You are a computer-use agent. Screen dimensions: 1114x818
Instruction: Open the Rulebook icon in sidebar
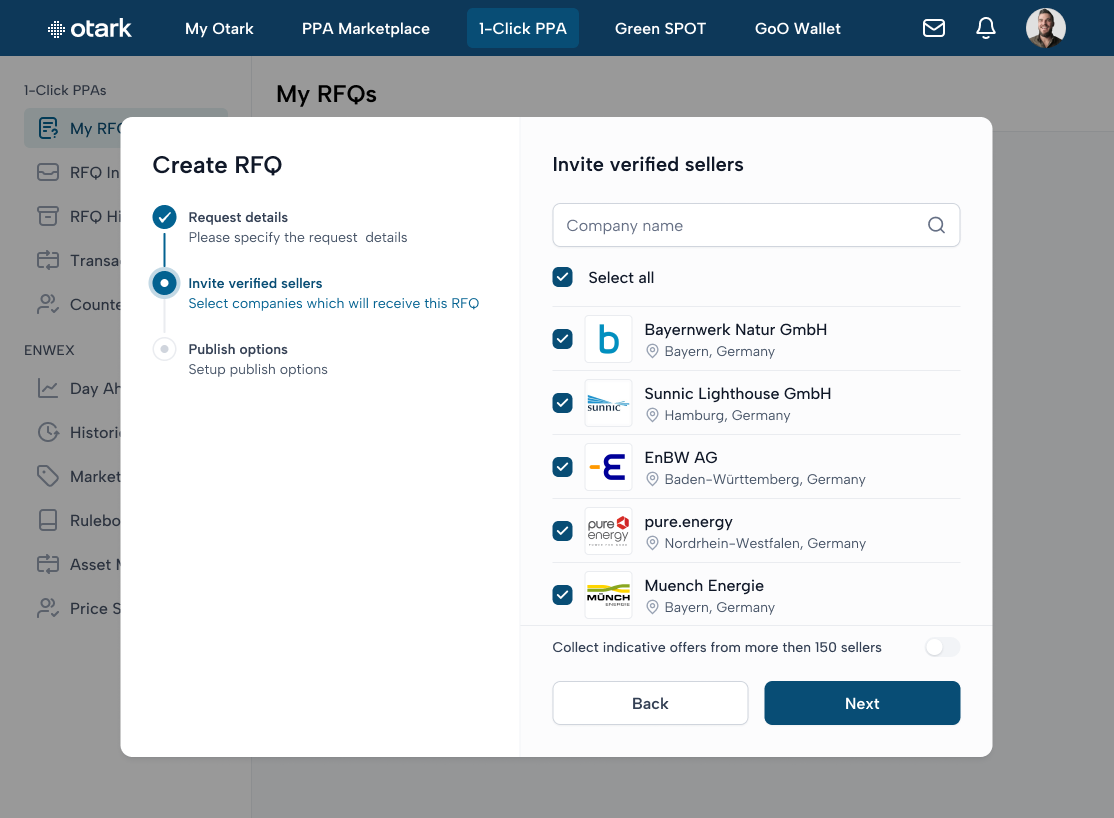(47, 520)
